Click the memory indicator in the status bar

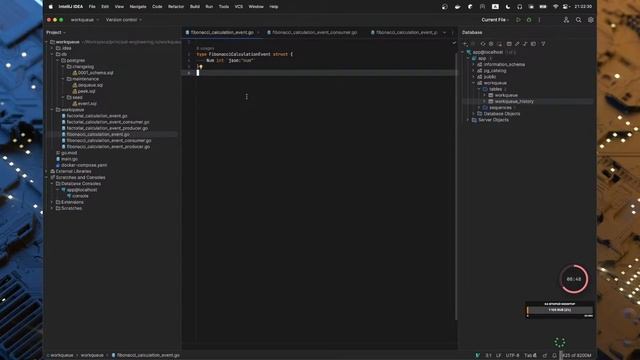coord(577,356)
